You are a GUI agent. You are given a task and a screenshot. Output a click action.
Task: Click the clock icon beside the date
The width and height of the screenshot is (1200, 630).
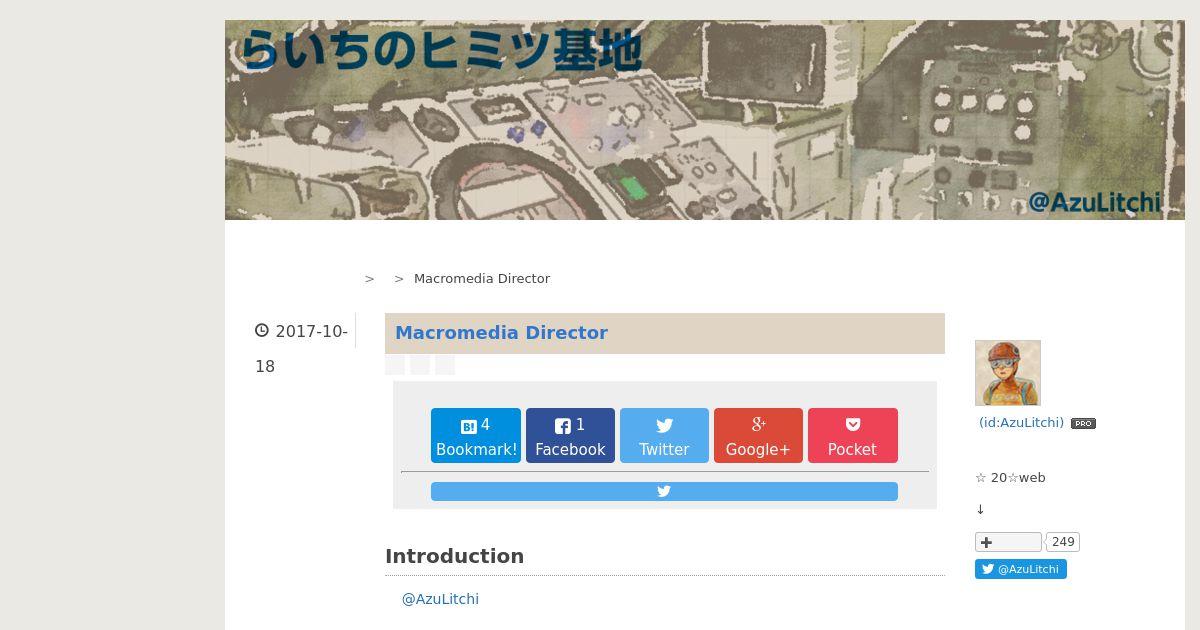262,330
